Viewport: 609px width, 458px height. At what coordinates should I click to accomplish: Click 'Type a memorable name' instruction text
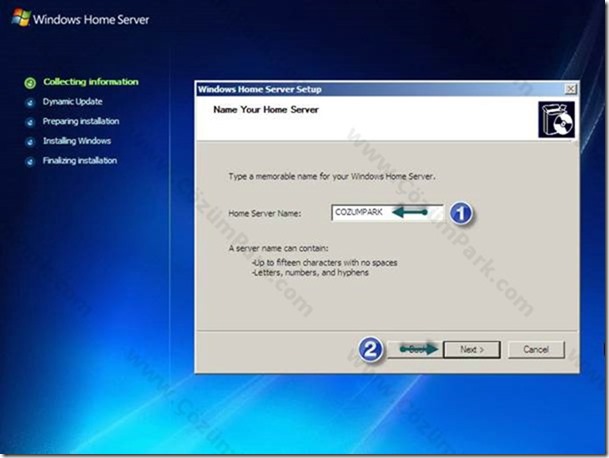point(332,177)
